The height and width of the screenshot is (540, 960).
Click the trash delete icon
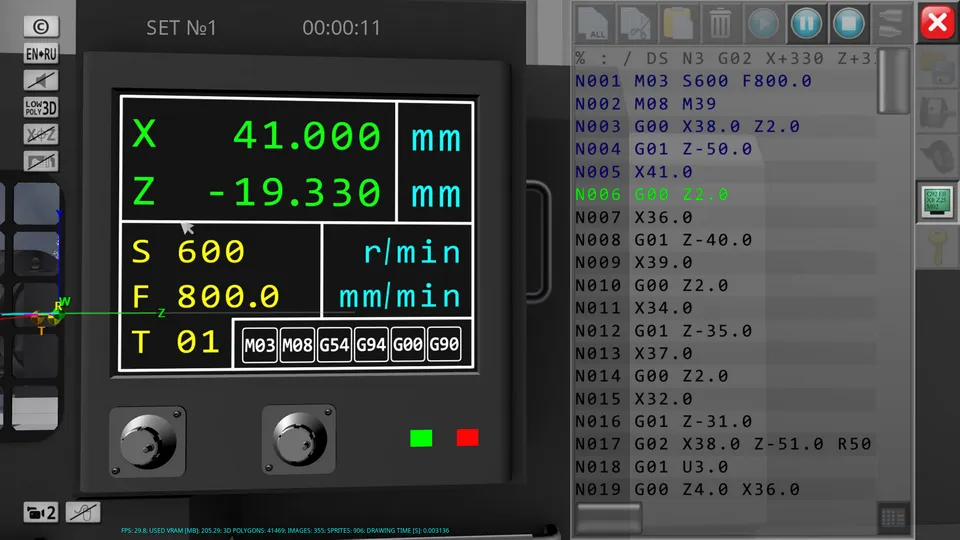click(x=720, y=22)
